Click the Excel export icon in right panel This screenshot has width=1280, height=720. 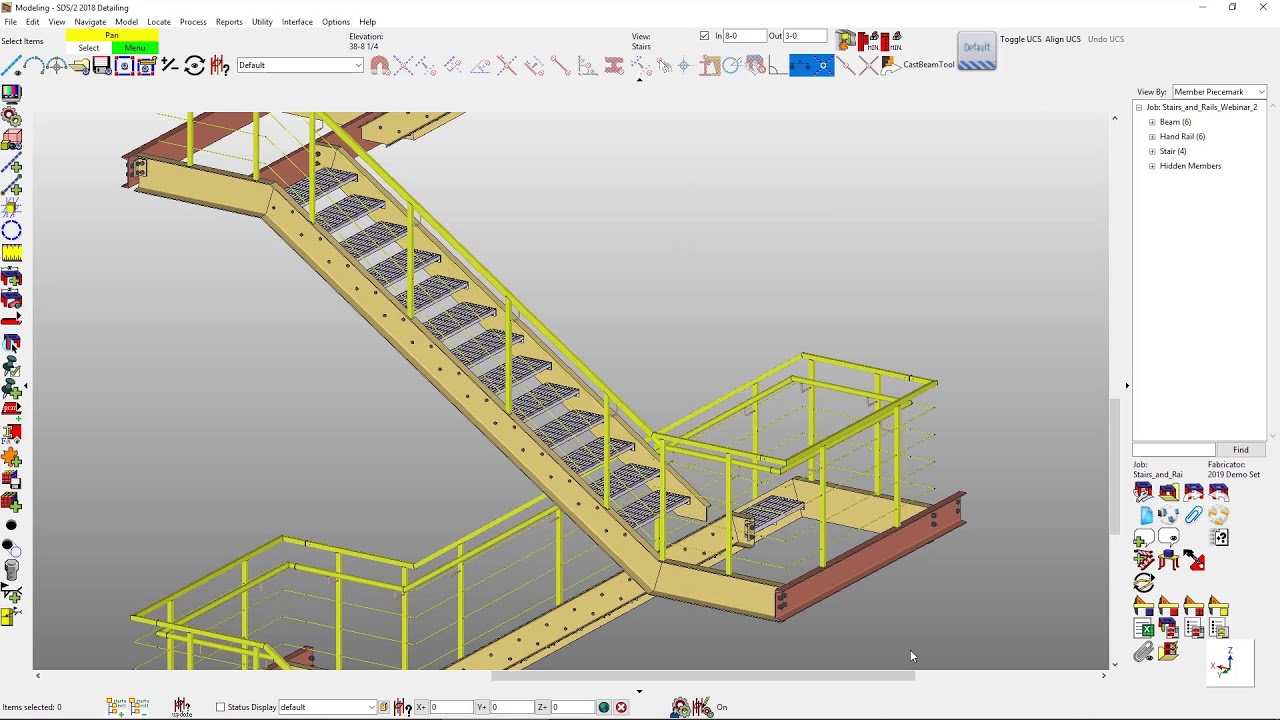(x=1144, y=629)
